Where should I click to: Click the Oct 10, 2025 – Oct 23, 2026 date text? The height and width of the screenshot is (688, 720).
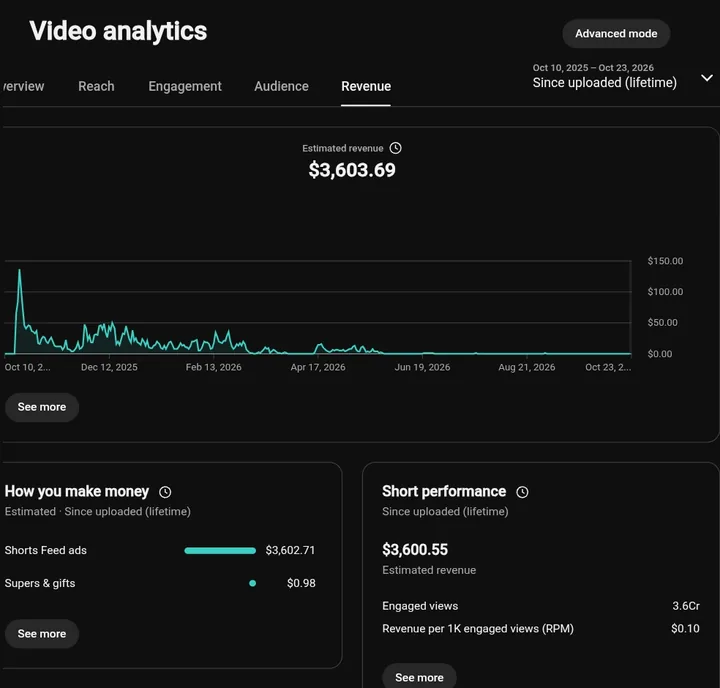[x=593, y=68]
